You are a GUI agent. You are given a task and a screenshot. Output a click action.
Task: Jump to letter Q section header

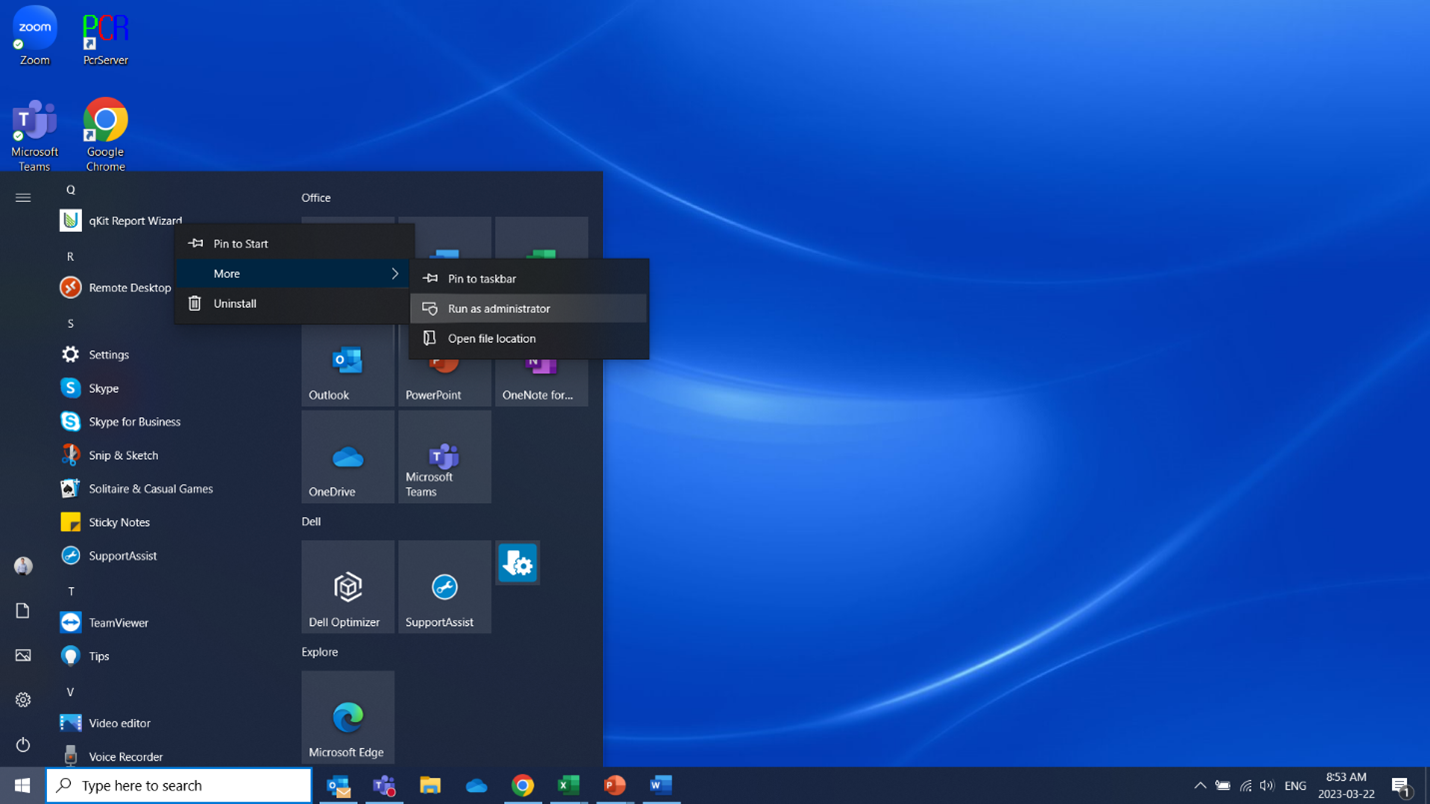click(x=71, y=189)
